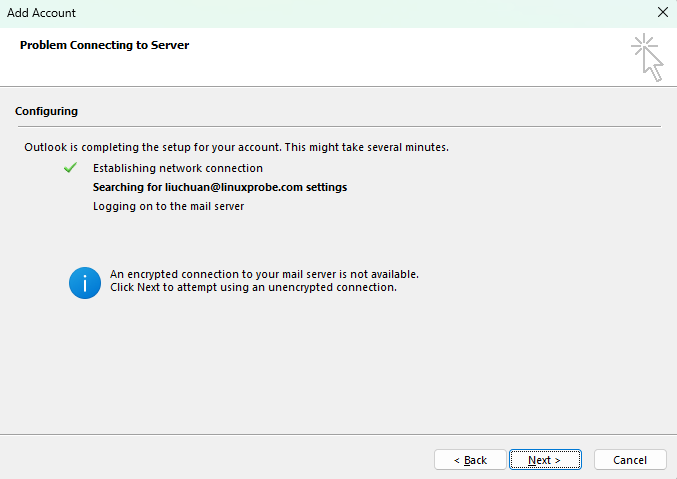677x479 pixels.
Task: Go back using the Back button
Action: point(470,460)
